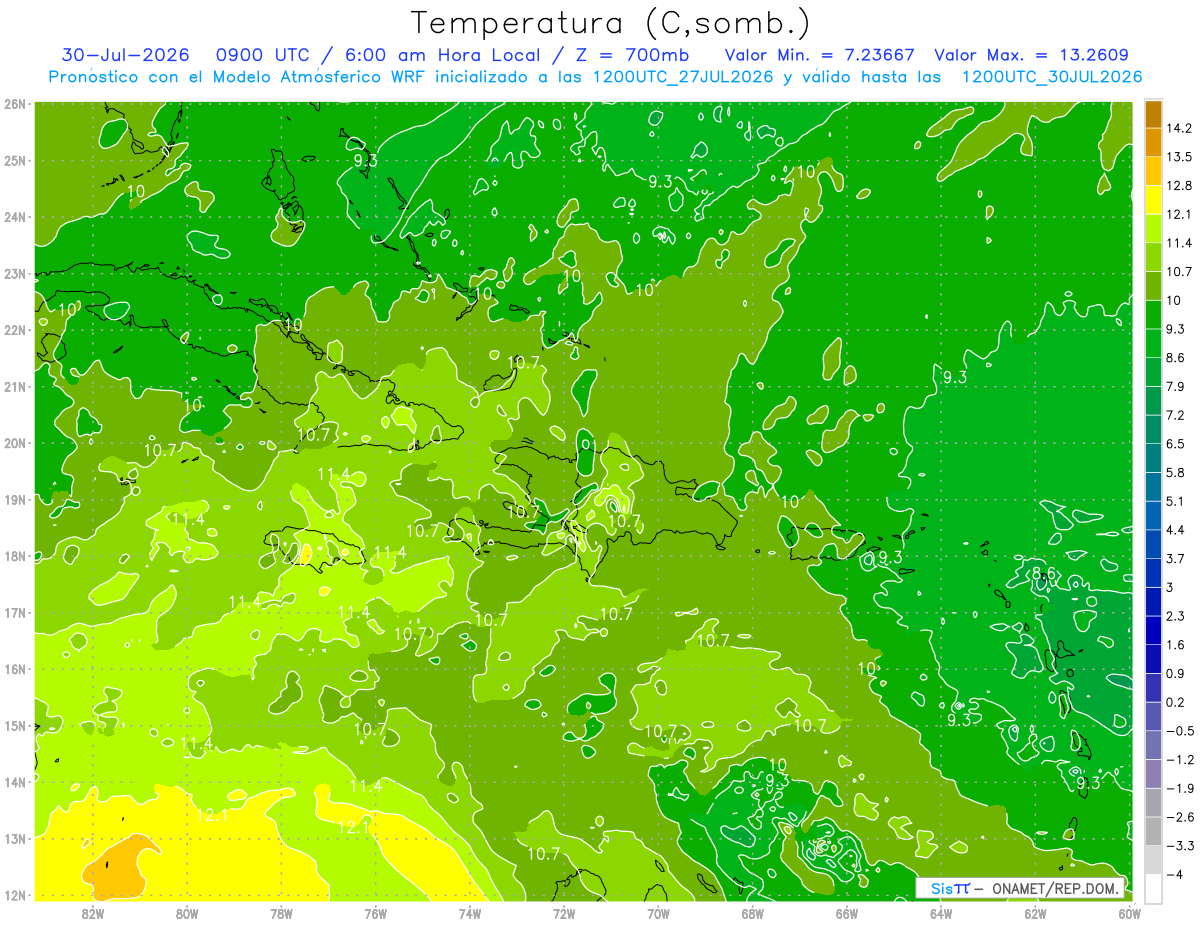Click the "24N" latitude axis label
The image size is (1200, 927).
[14, 217]
